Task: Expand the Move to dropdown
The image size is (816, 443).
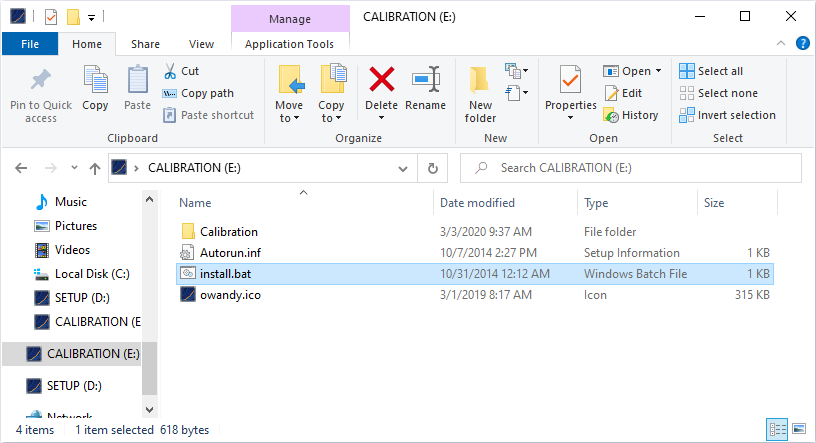Action: click(289, 118)
